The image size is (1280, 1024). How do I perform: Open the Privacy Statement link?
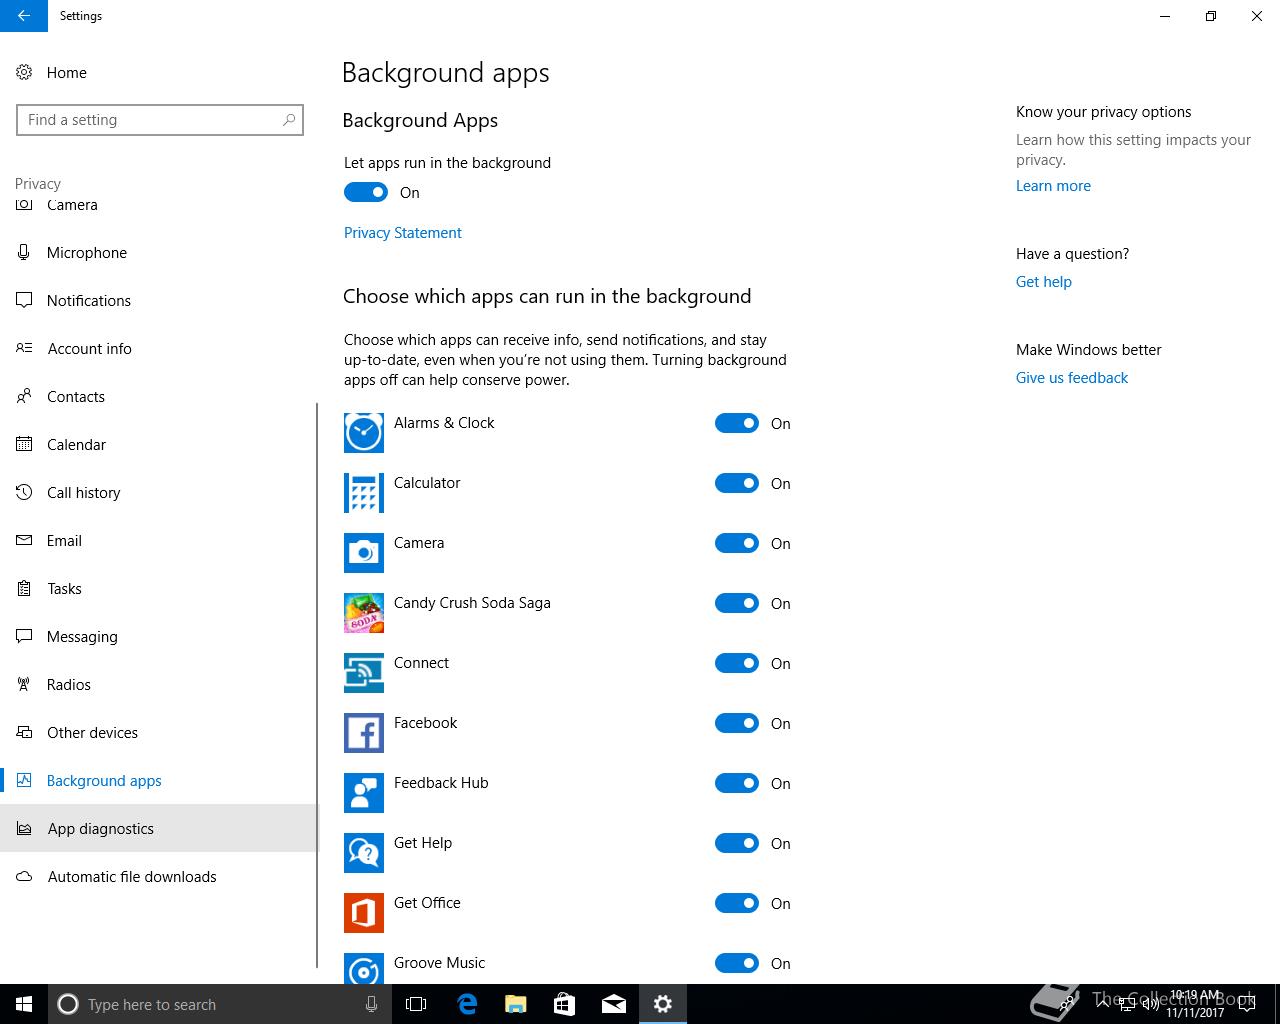[402, 232]
